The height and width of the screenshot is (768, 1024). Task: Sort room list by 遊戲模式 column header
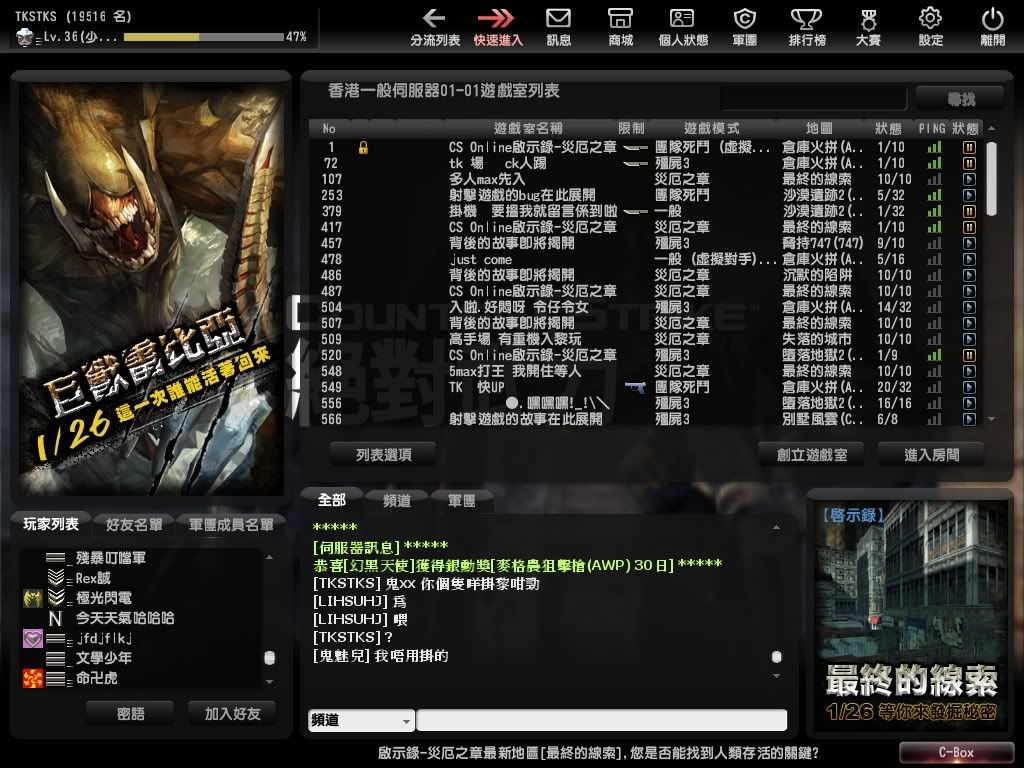[x=711, y=129]
